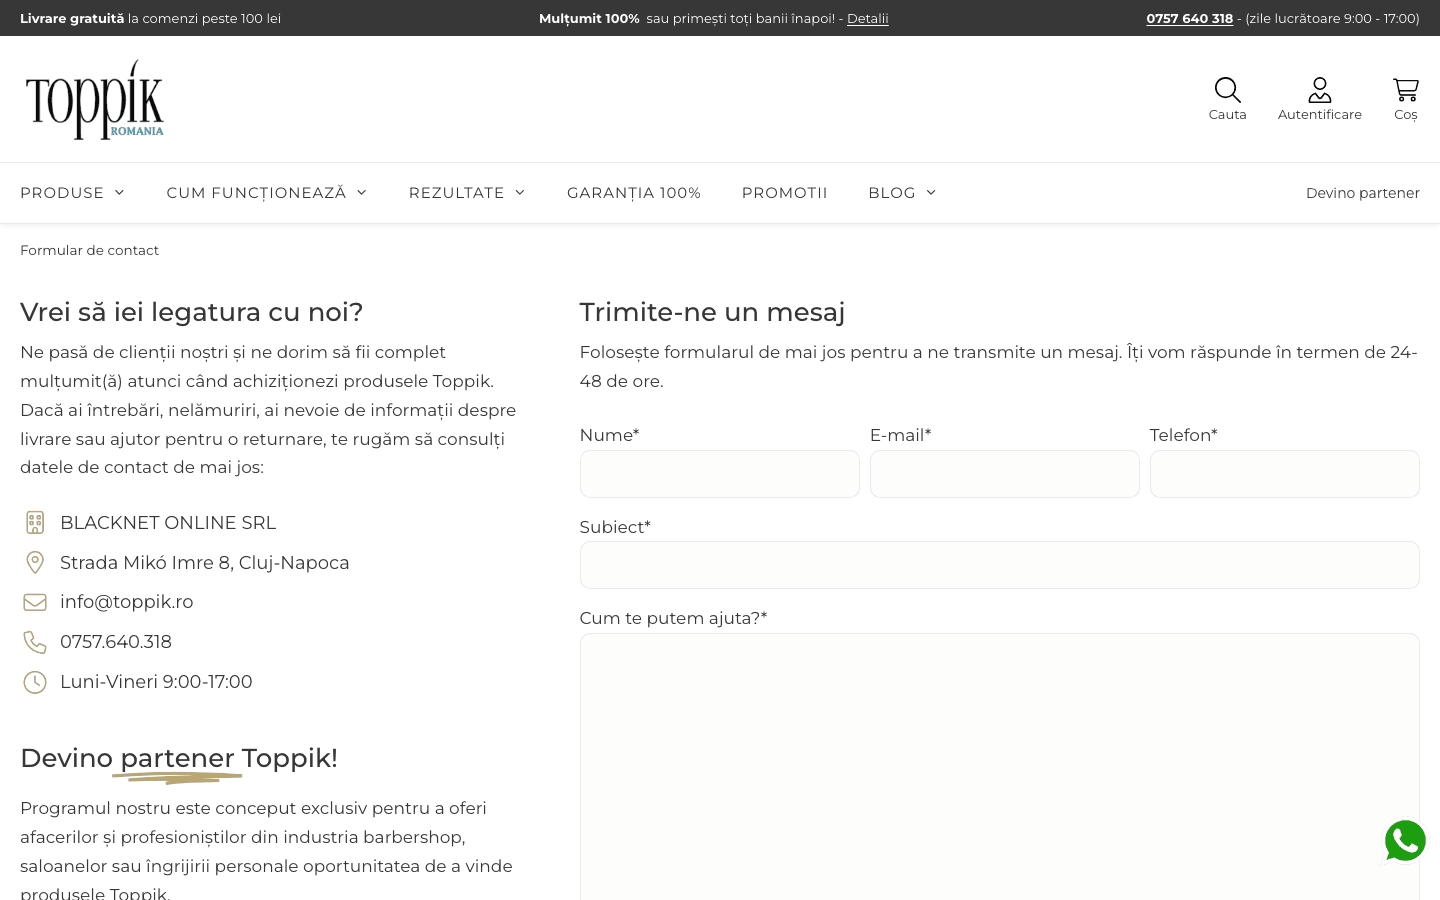Click the Vrei să iei legatura cu noi? heading
1440x900 pixels.
click(x=191, y=312)
